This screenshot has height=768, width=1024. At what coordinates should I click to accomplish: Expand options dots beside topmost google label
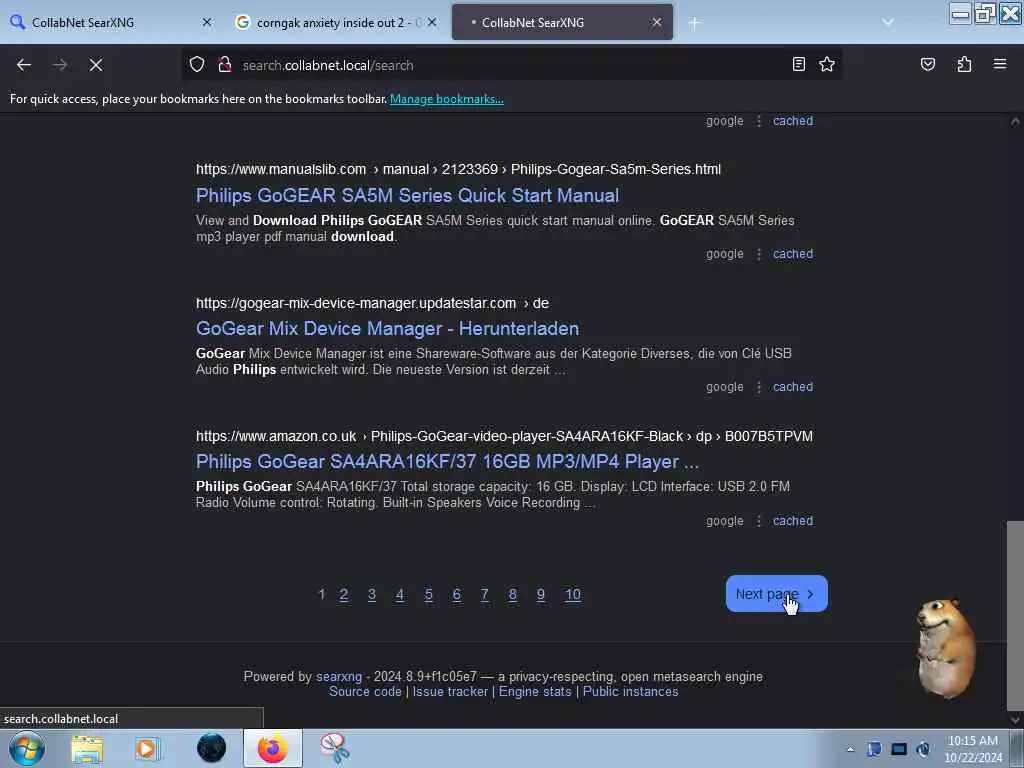(x=759, y=121)
